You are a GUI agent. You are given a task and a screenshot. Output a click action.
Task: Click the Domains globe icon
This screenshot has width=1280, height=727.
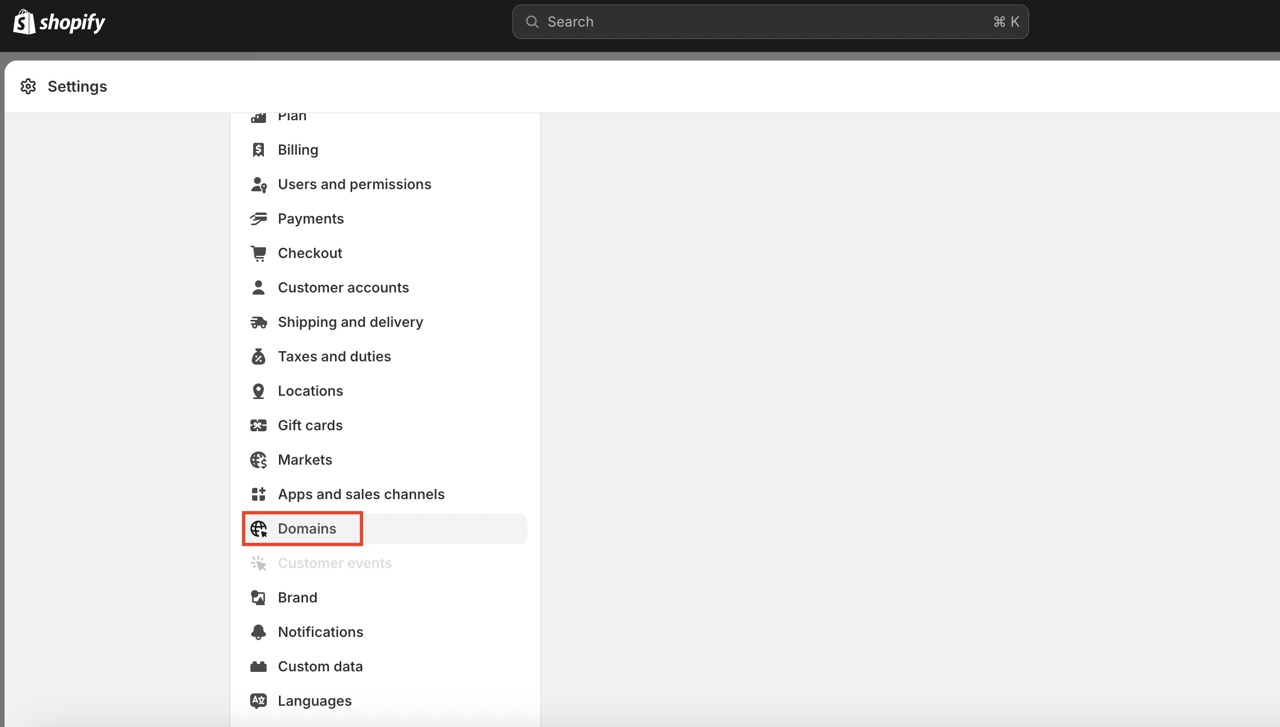[259, 529]
